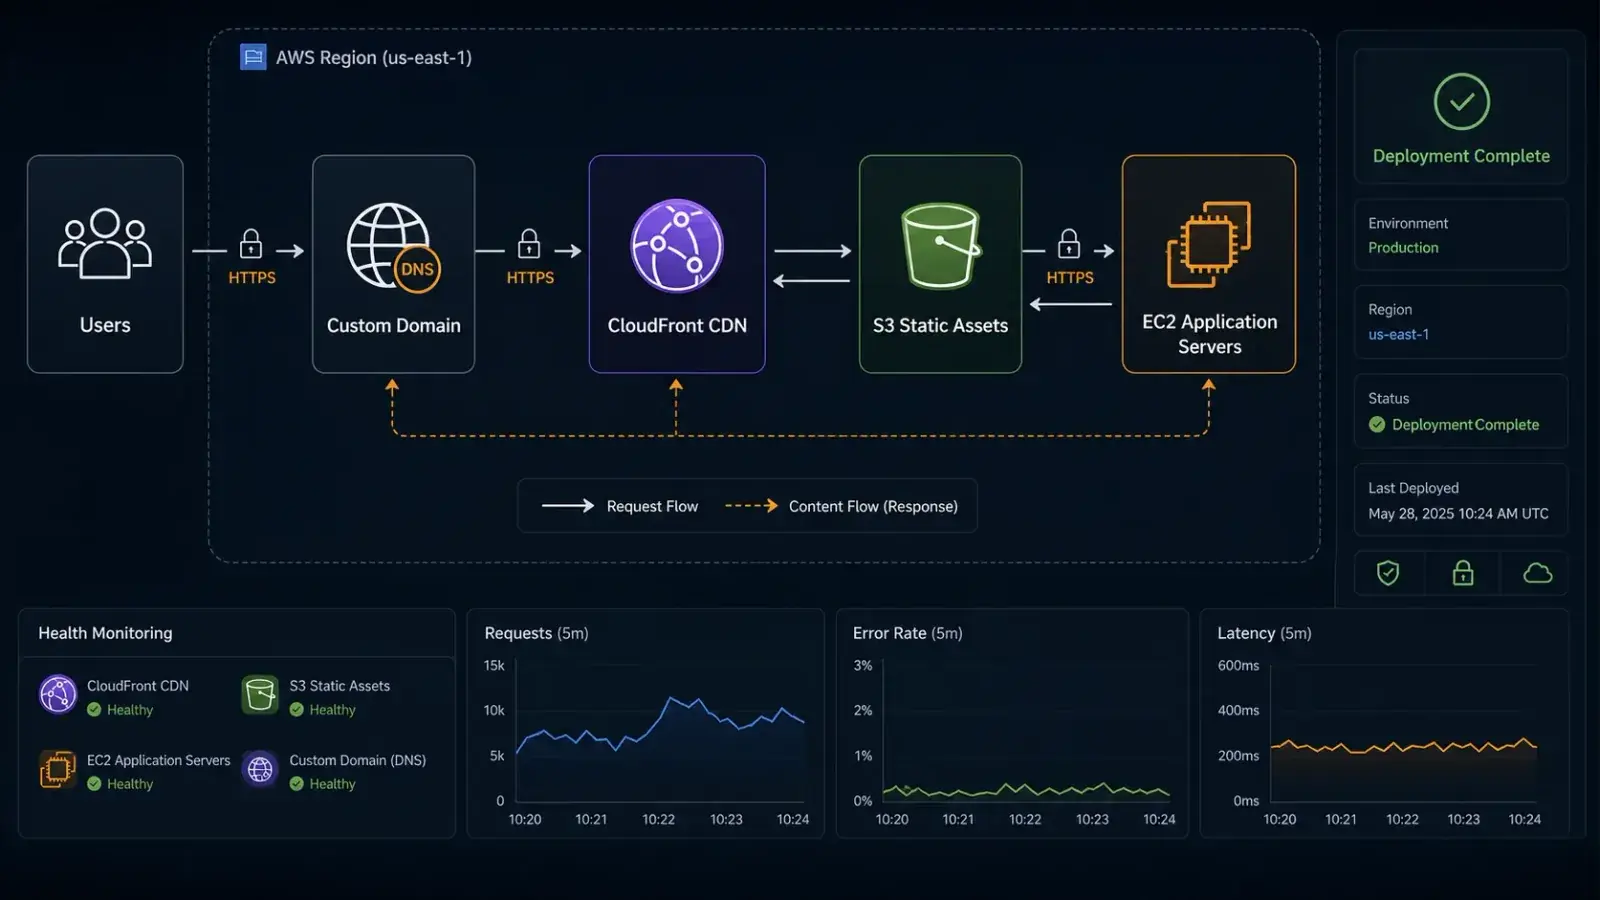Click S3 Static Assets icon in Health Monitoring
1600x900 pixels.
(x=260, y=694)
